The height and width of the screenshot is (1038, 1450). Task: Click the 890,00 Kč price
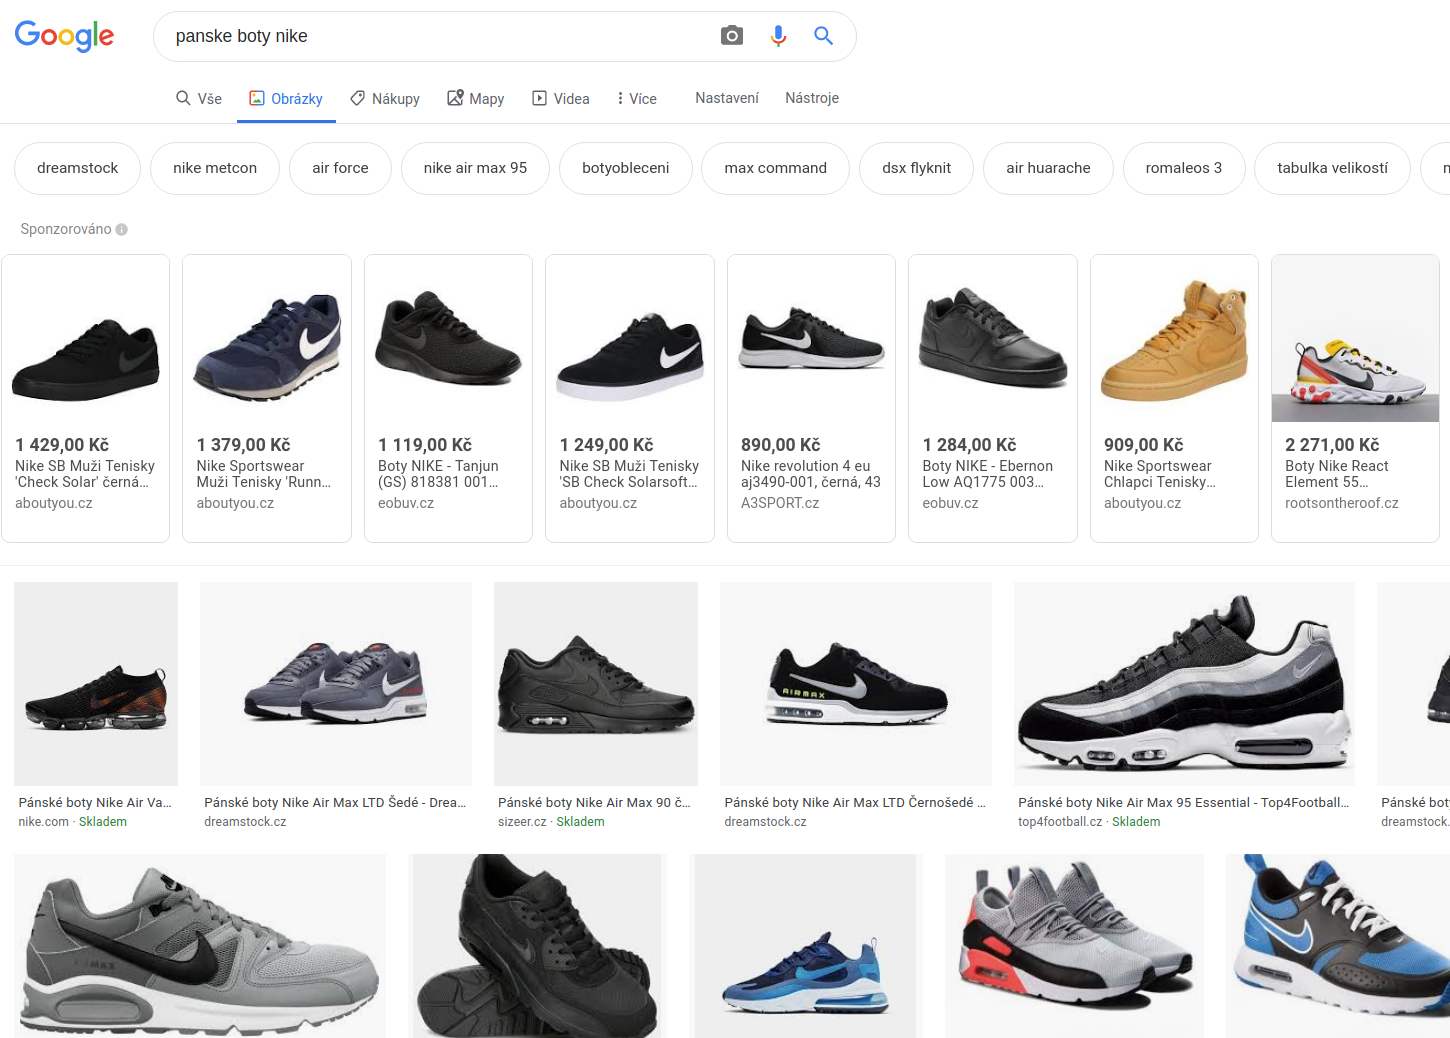point(781,445)
